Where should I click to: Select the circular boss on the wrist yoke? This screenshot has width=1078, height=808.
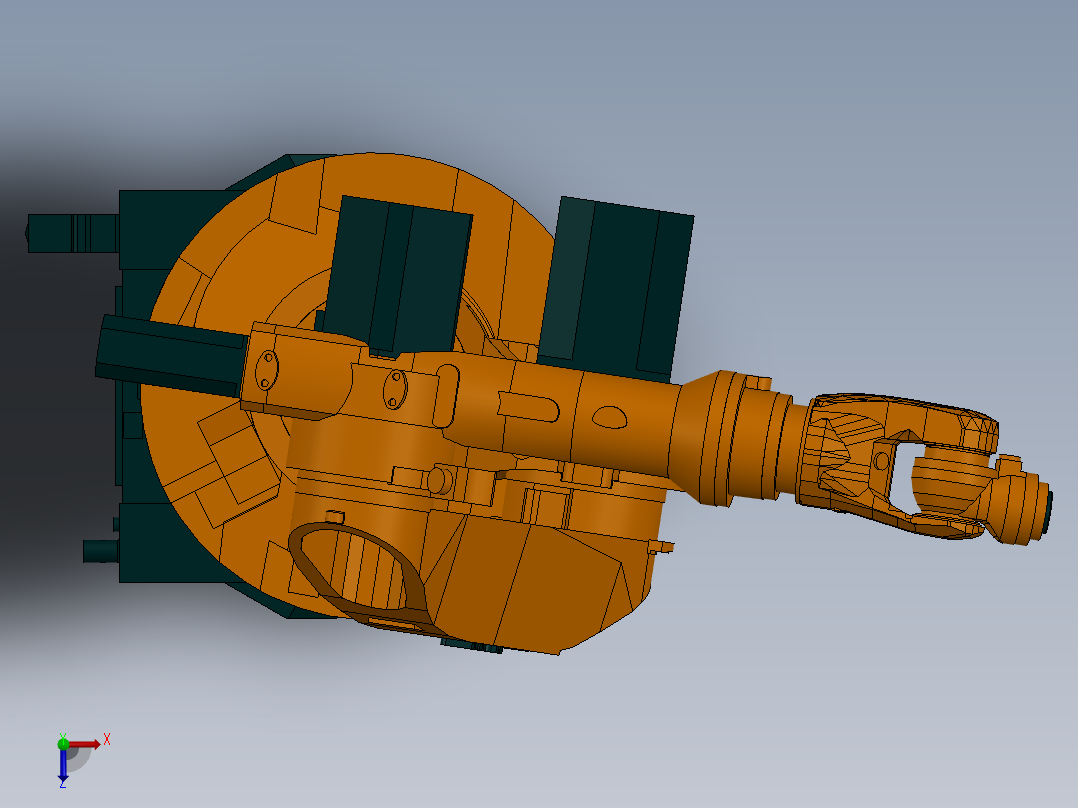(883, 460)
